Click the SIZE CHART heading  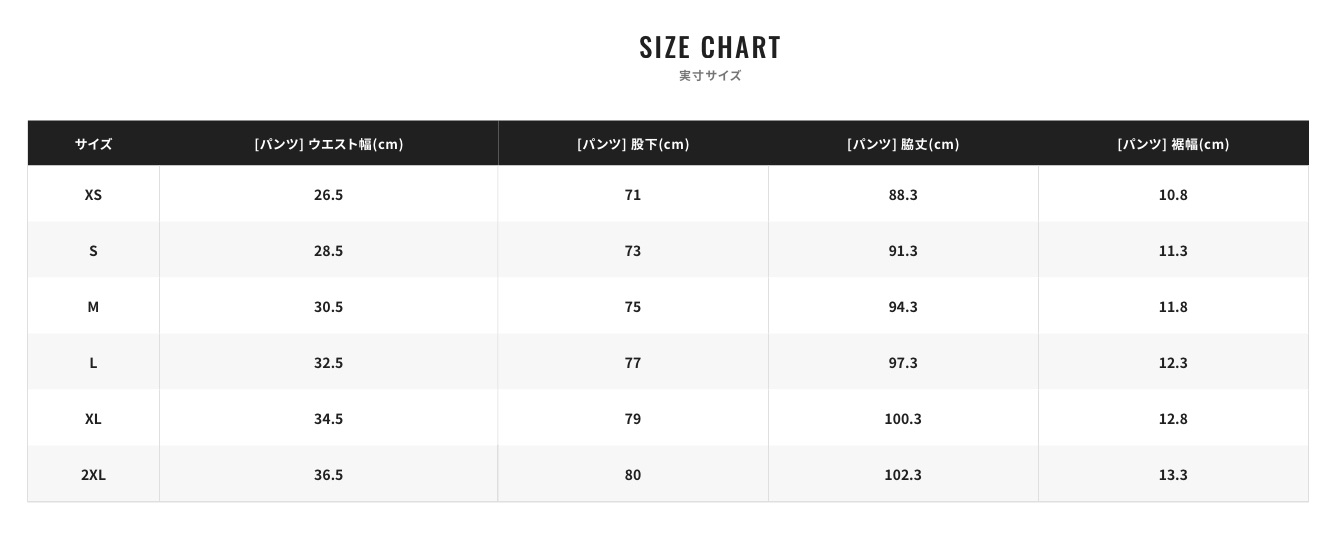710,47
